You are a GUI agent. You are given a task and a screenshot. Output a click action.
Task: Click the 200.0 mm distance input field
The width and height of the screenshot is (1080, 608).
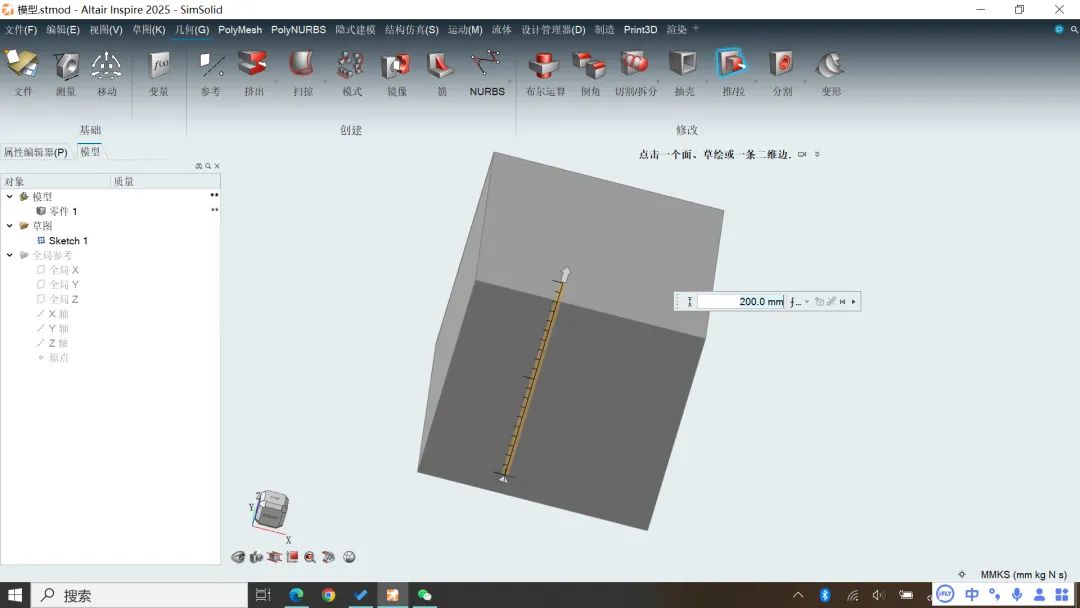coord(740,301)
